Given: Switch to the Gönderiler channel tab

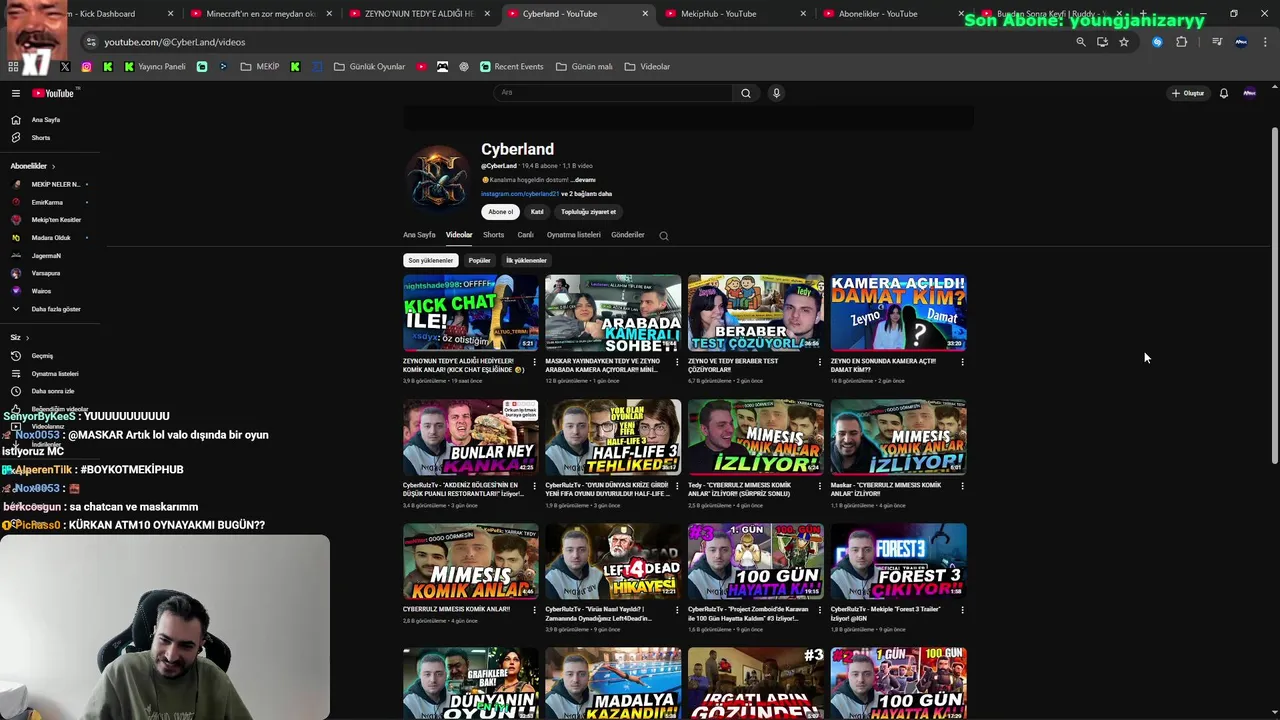Looking at the screenshot, I should 628,235.
